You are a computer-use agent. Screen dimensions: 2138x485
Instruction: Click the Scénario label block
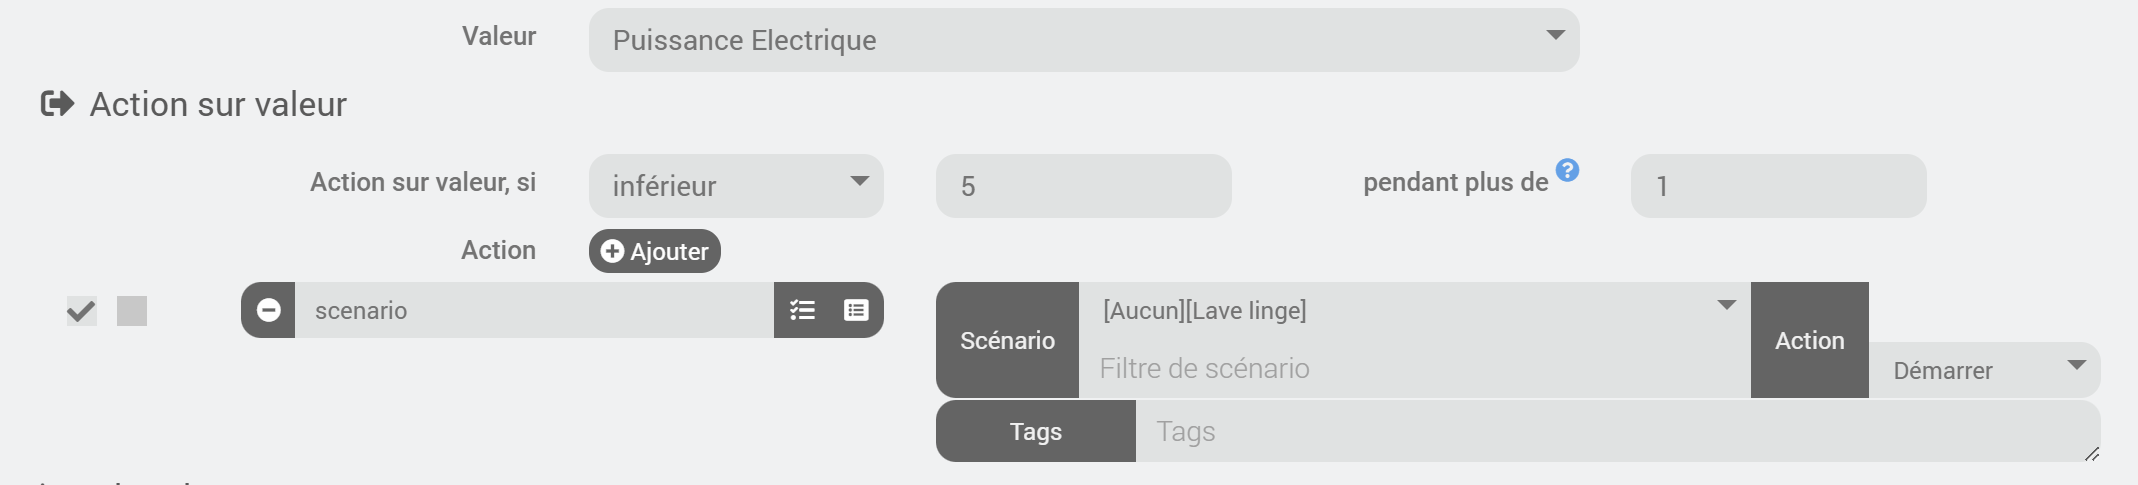pyautogui.click(x=1007, y=340)
